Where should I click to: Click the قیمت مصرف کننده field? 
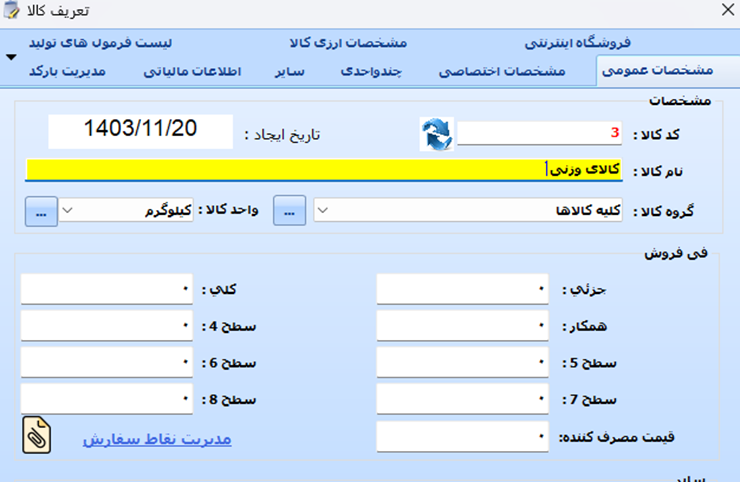(x=462, y=436)
